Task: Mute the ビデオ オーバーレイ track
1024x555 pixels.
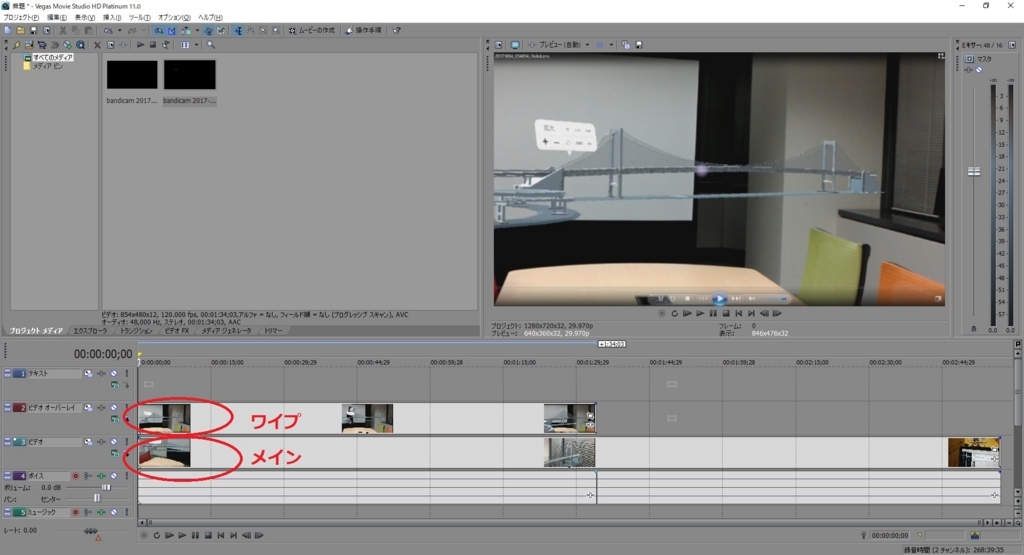Action: click(x=114, y=408)
